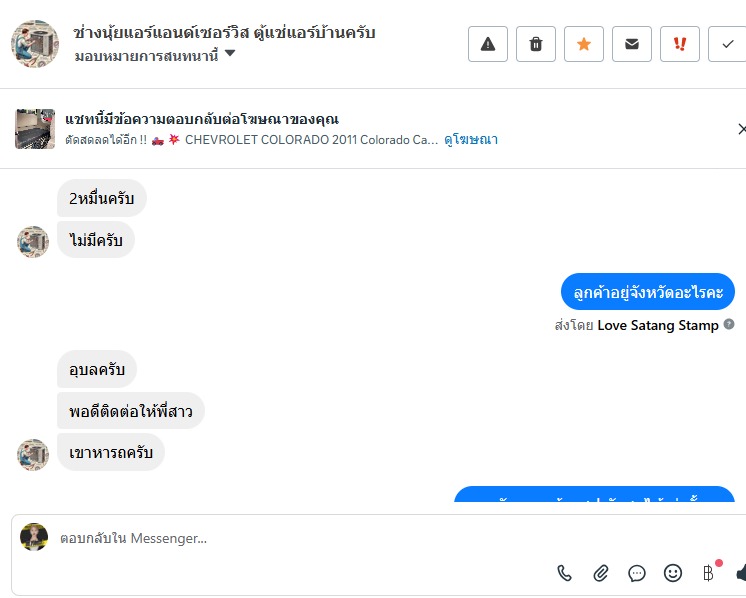Viewport: 746px width, 598px height.
Task: Delete conversation using the trash icon
Action: (536, 43)
